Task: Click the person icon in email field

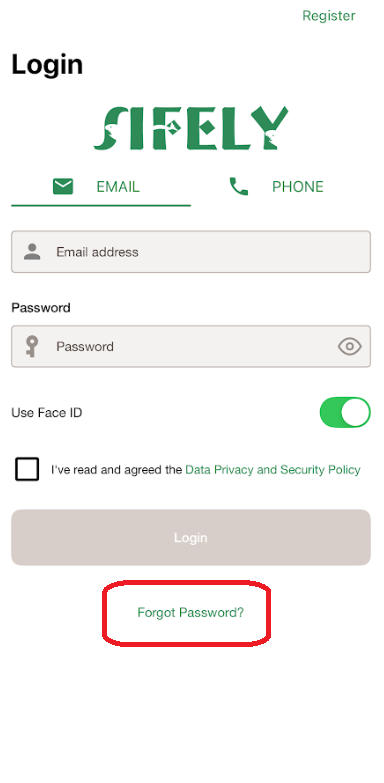Action: click(32, 252)
